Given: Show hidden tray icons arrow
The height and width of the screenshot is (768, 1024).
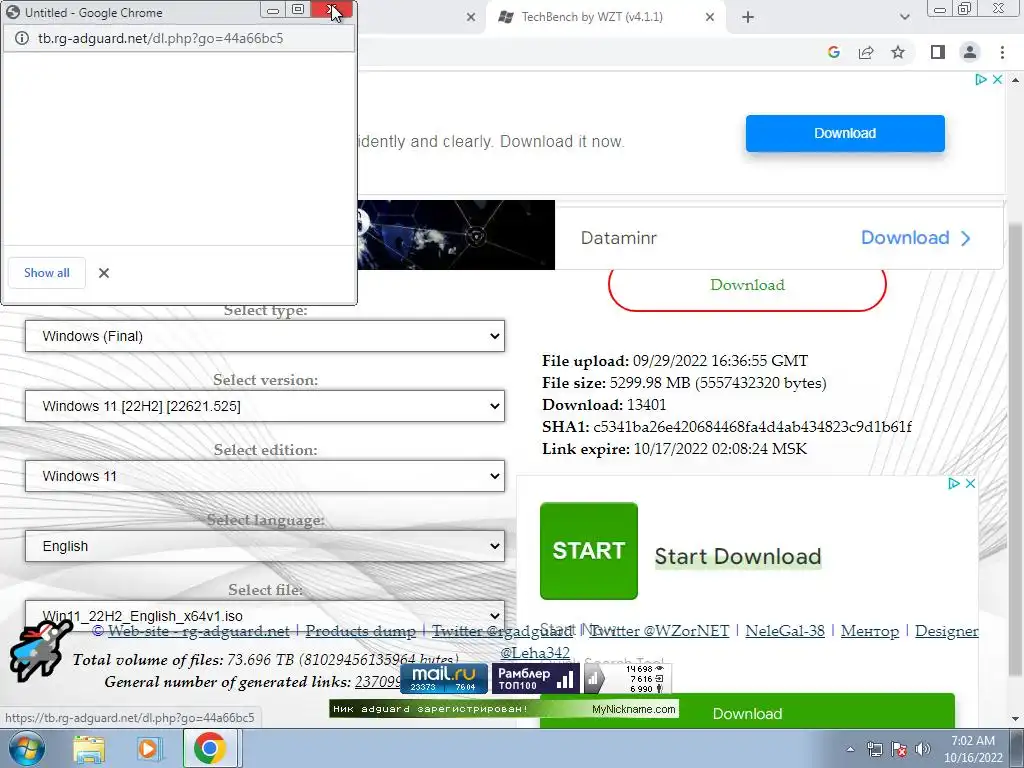Looking at the screenshot, I should (850, 749).
